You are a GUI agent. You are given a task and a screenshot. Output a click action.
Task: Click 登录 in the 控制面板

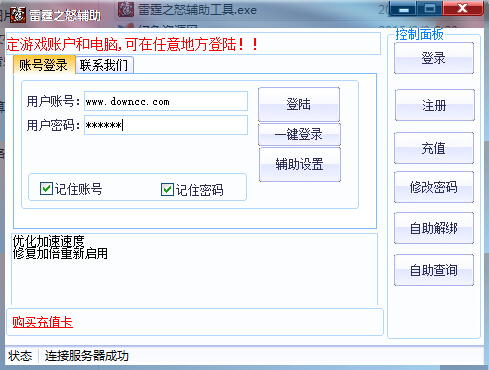tap(434, 58)
